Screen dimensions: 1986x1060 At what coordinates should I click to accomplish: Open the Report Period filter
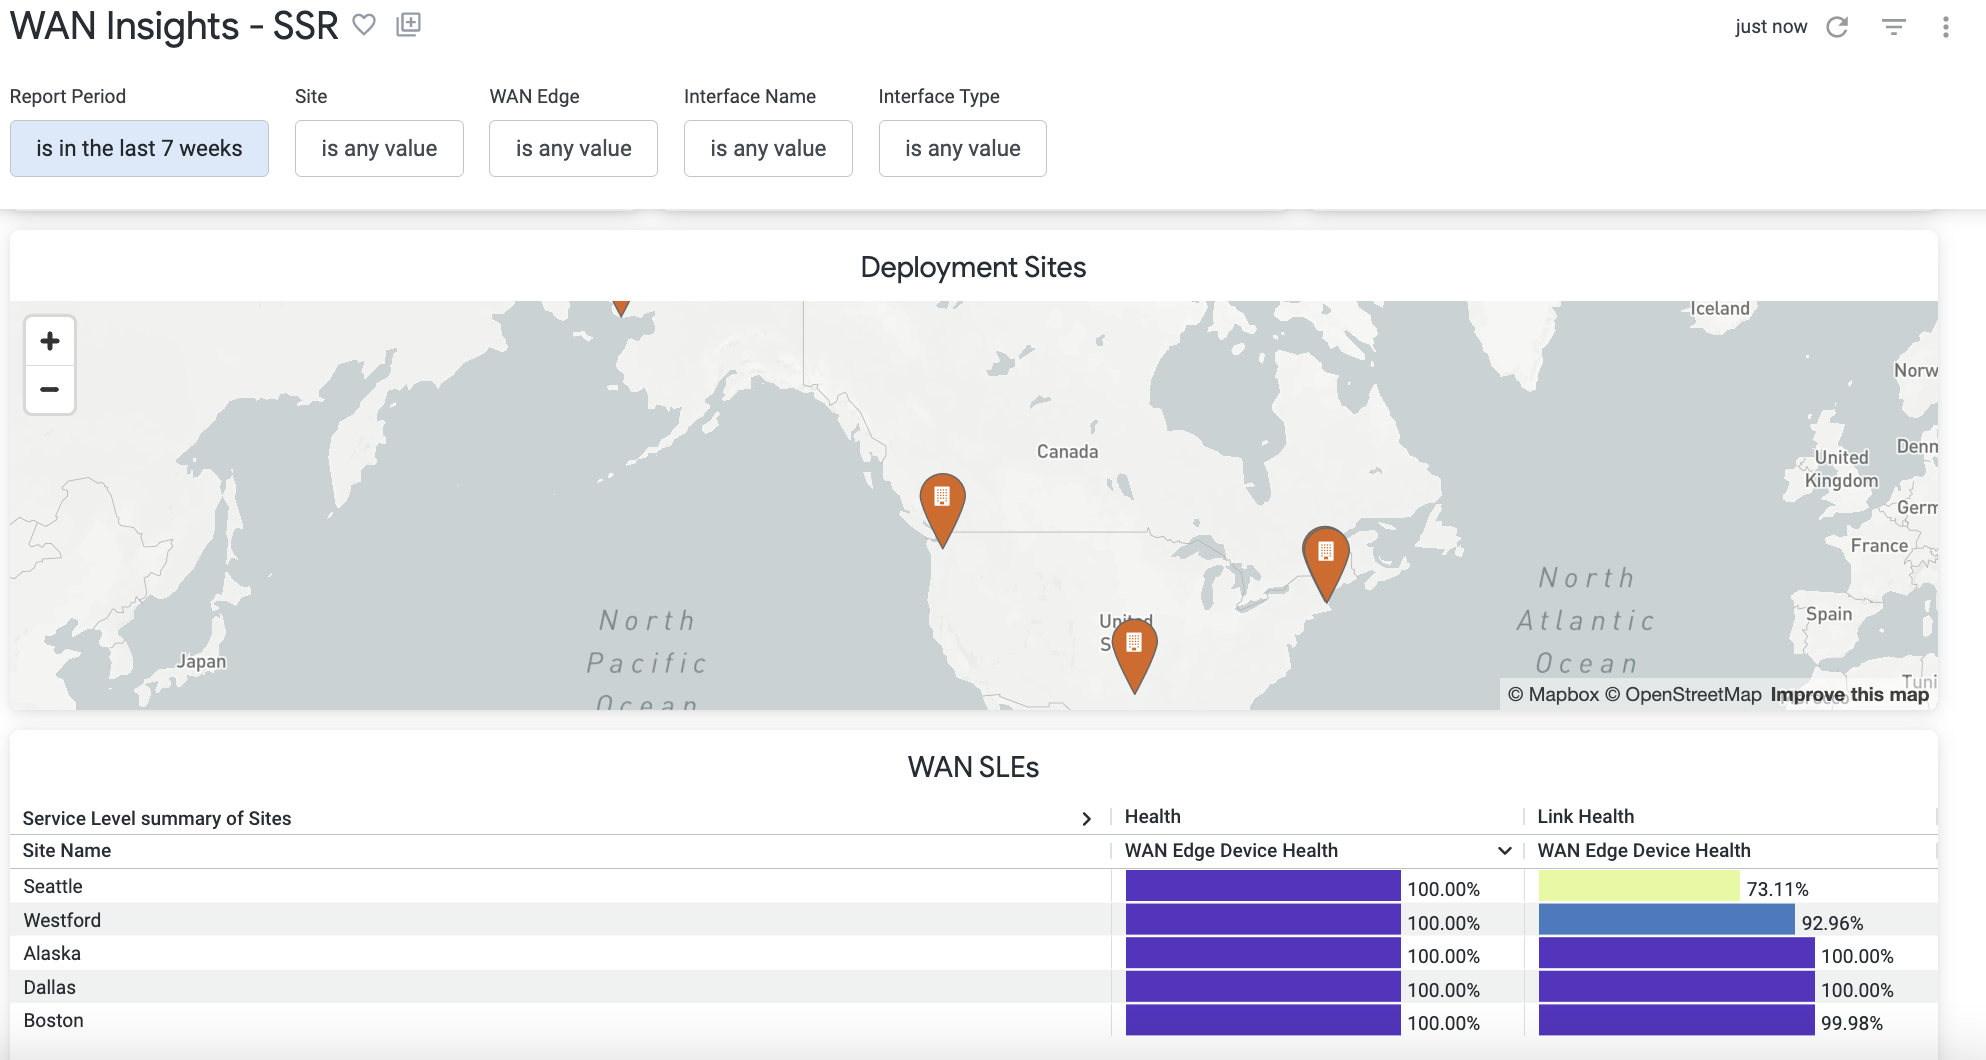coord(139,149)
